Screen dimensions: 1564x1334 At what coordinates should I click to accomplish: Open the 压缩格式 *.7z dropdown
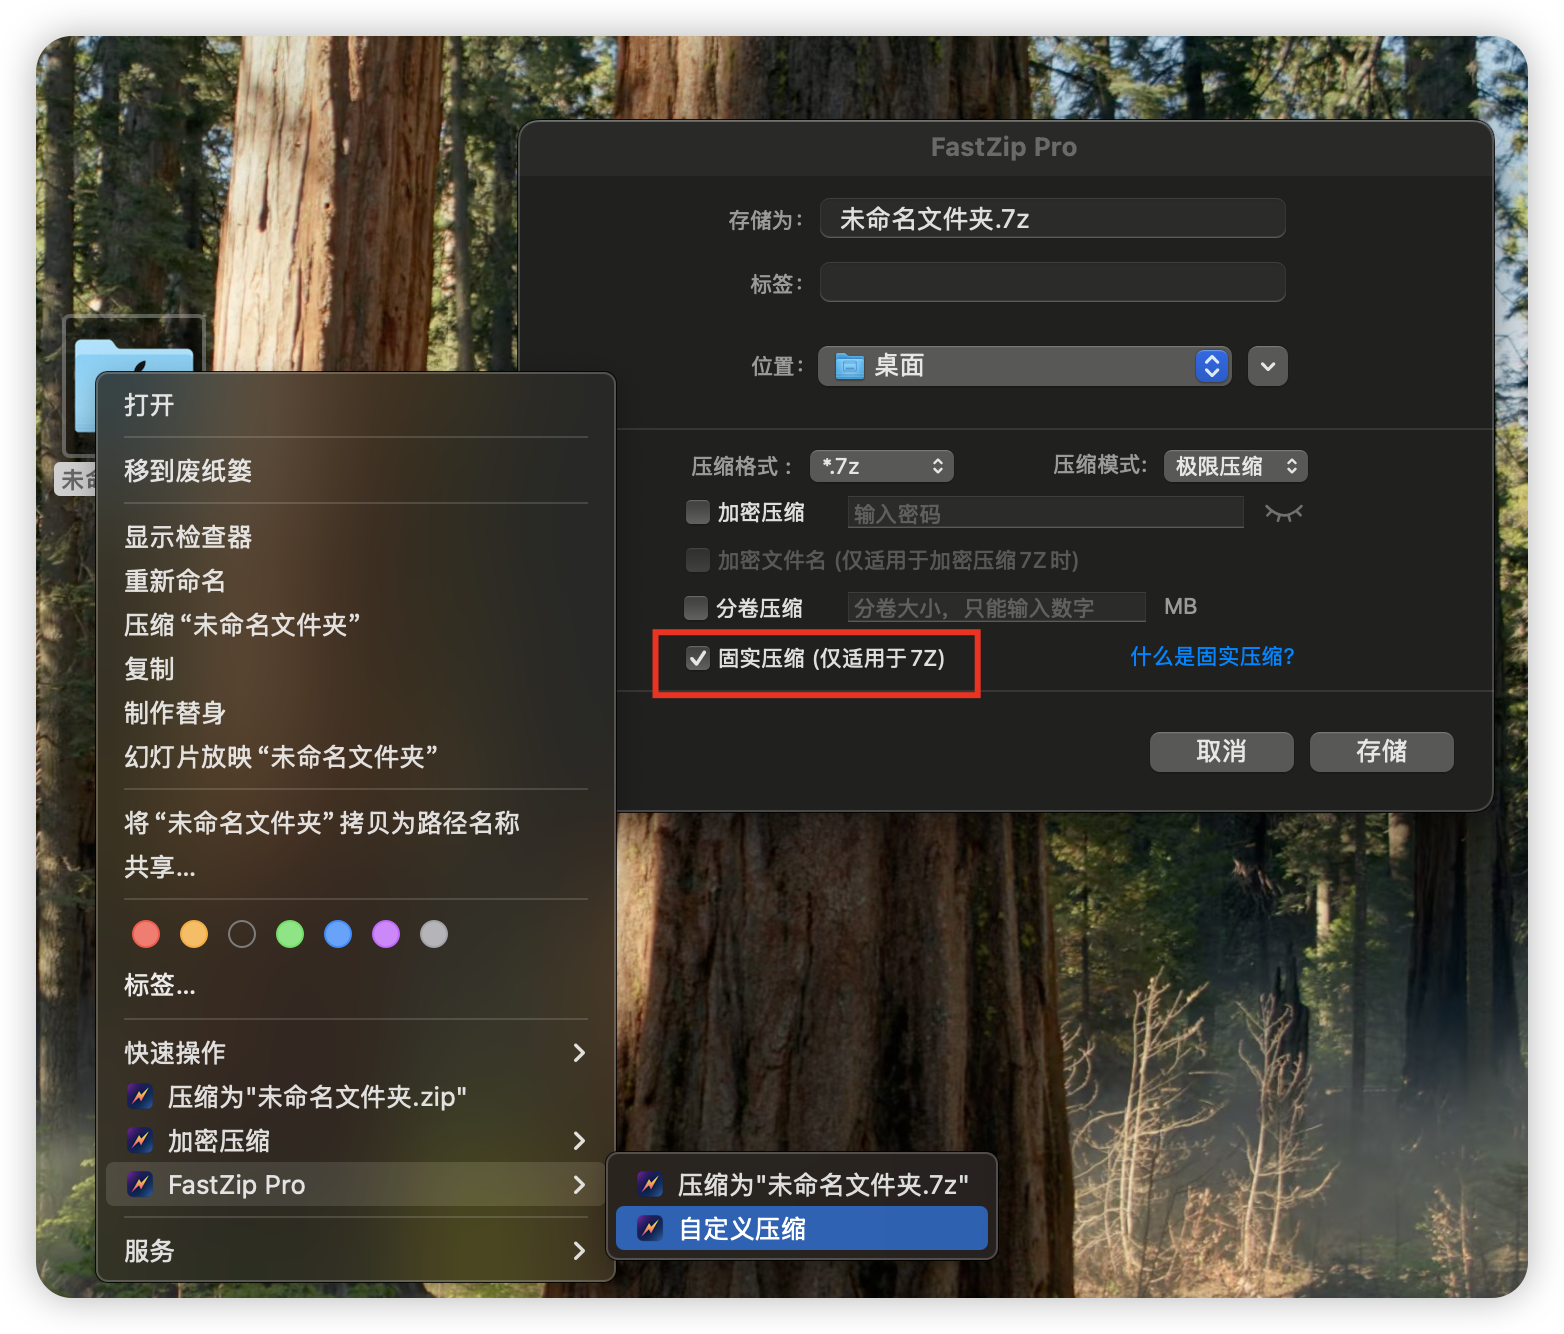tap(881, 466)
